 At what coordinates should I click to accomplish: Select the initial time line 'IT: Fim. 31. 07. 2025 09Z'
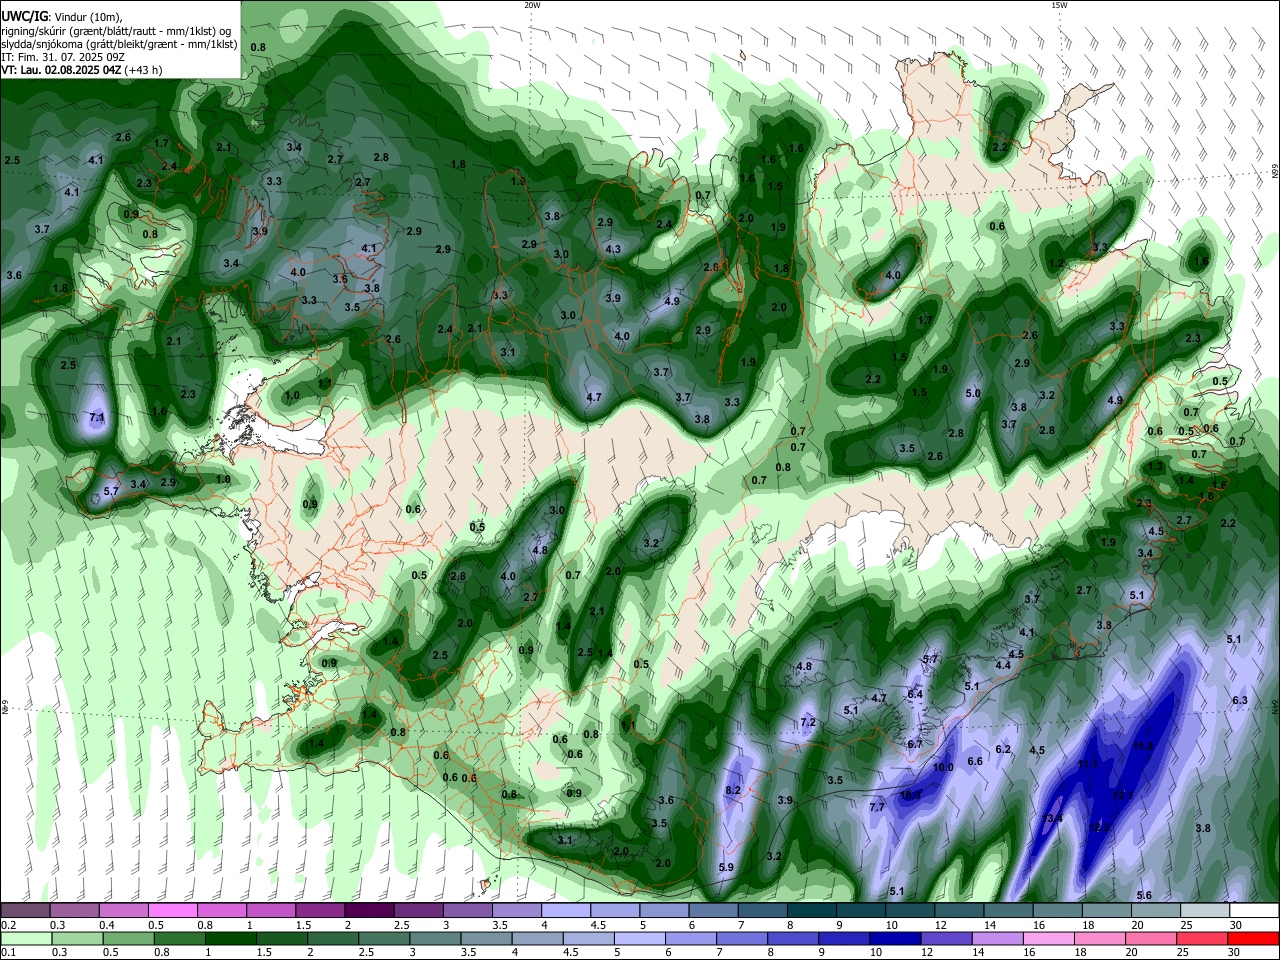point(62,57)
